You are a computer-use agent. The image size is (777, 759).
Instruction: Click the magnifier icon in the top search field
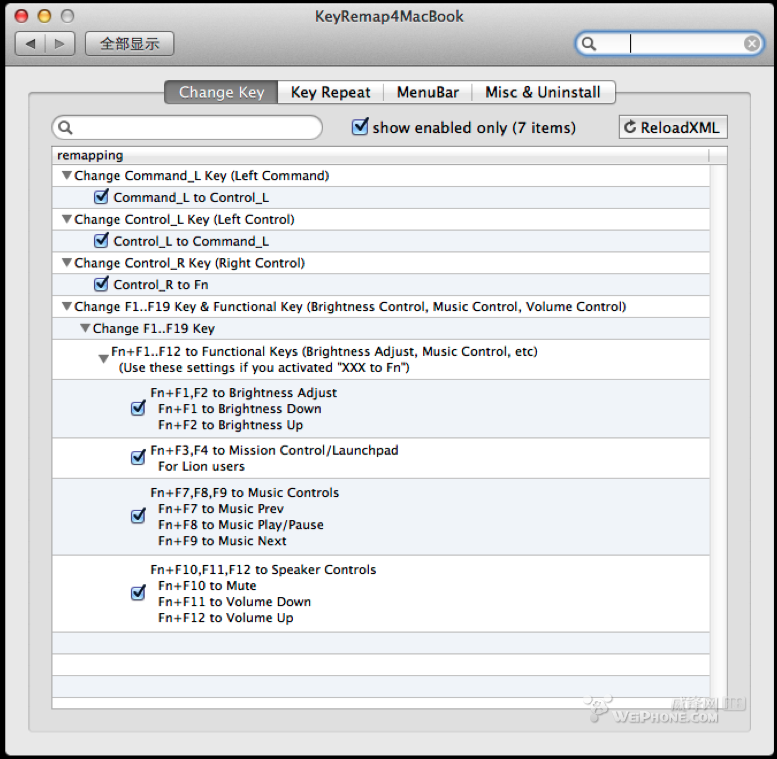(588, 44)
